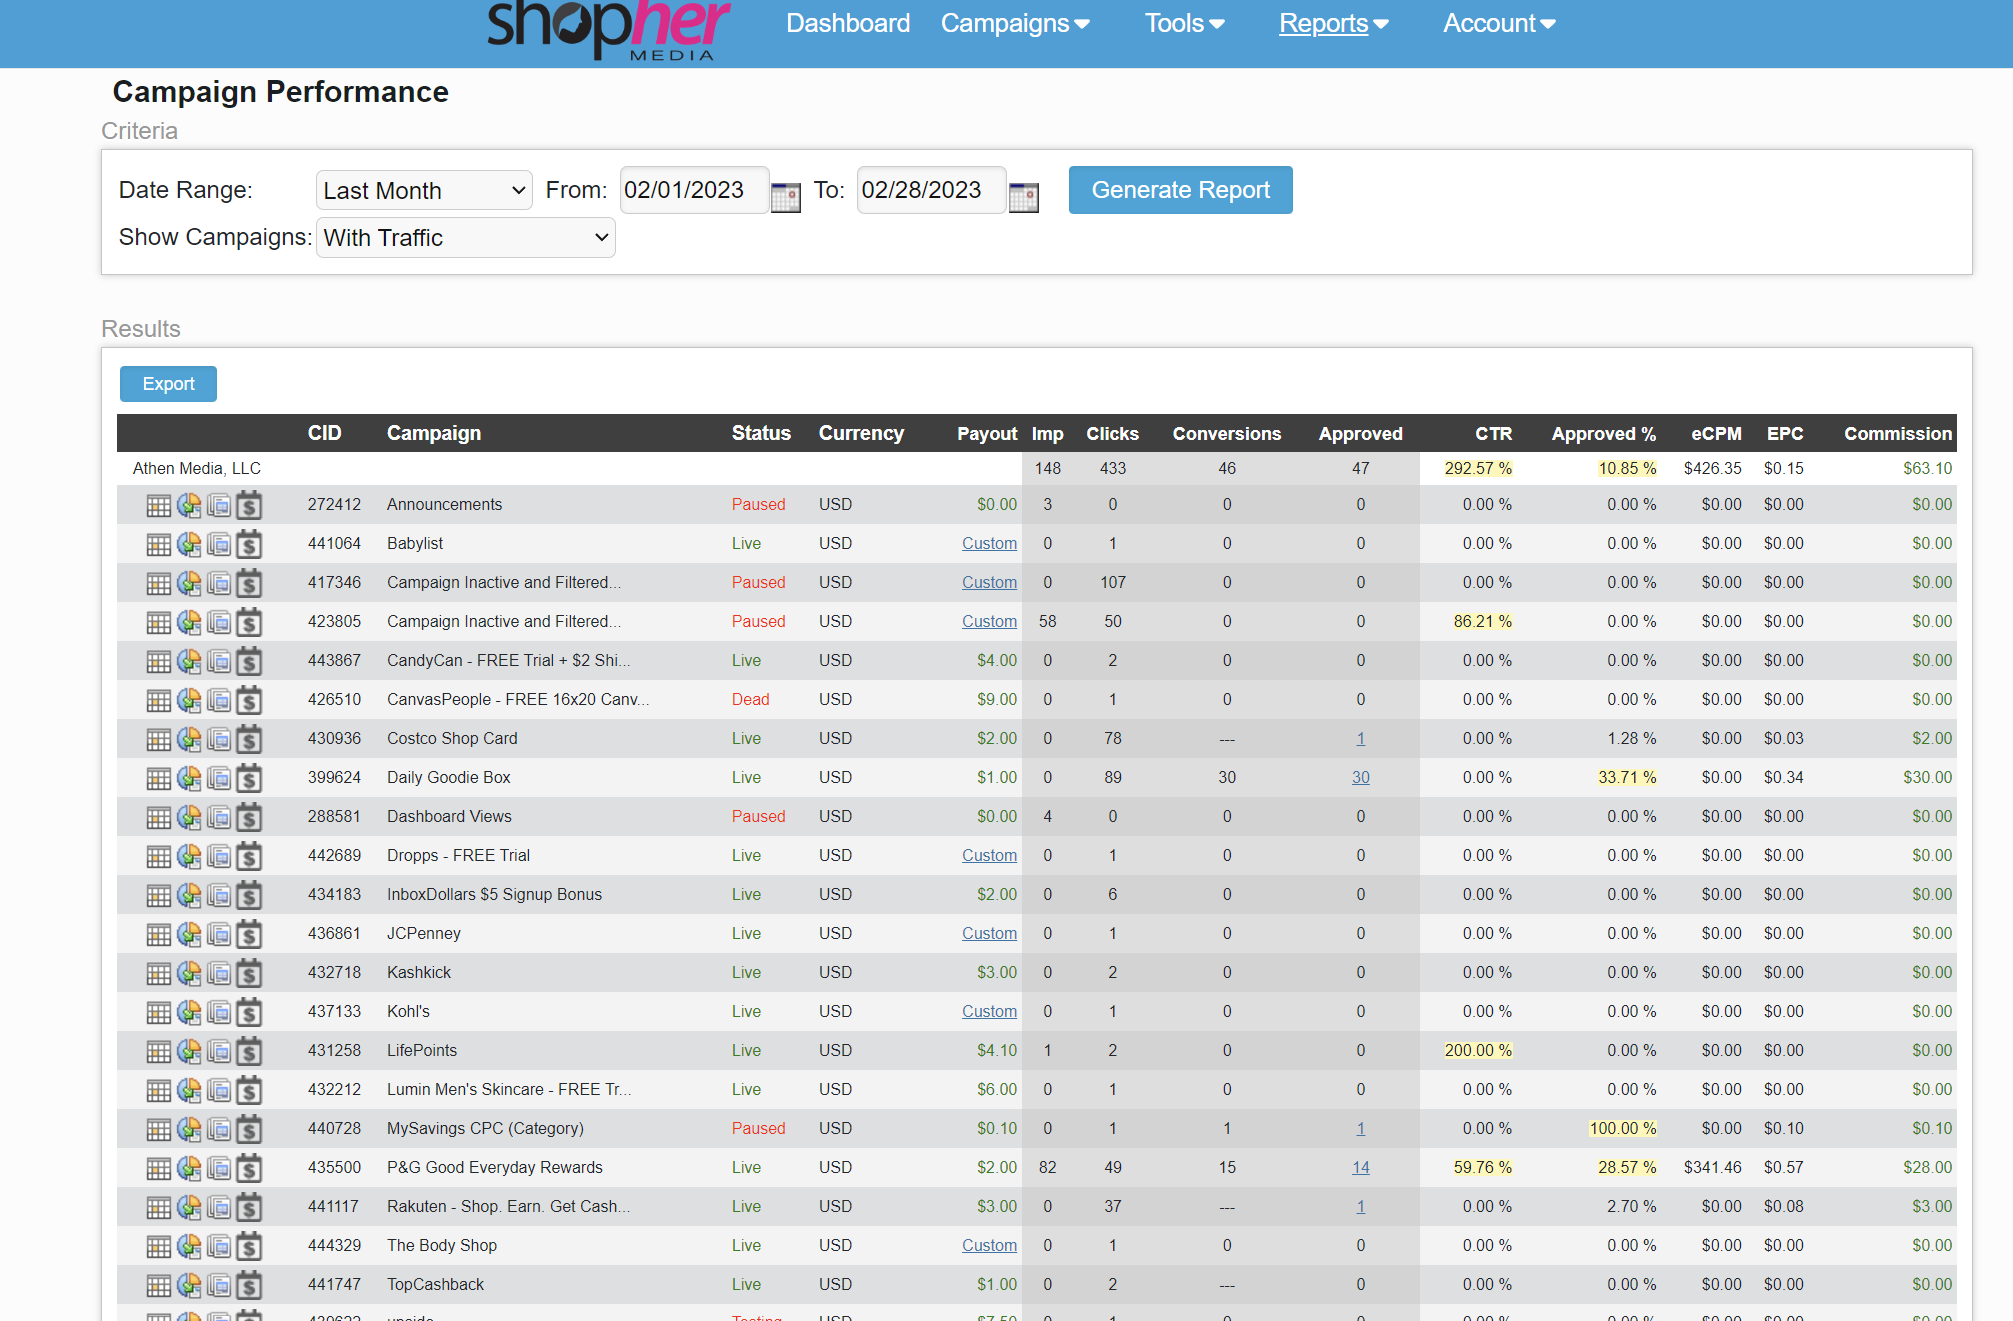Open the From date calendar picker
Image resolution: width=2013 pixels, height=1321 pixels.
coord(786,197)
